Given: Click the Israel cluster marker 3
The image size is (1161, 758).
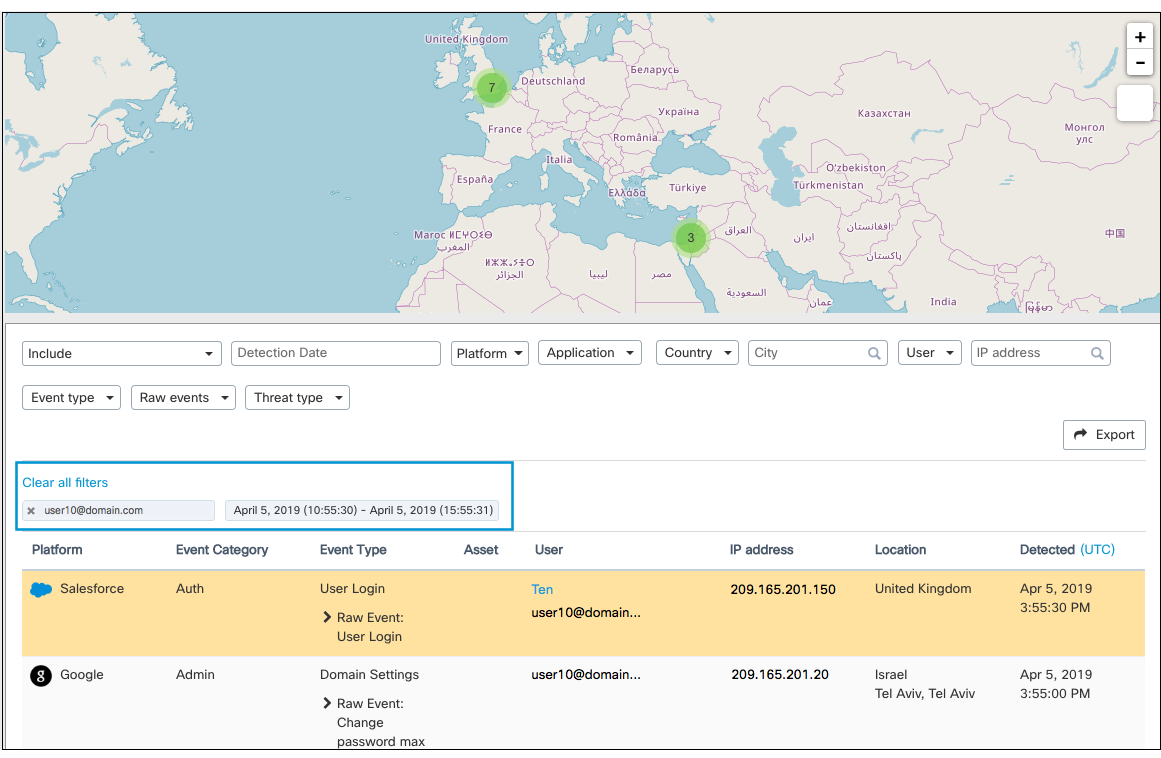Looking at the screenshot, I should pos(690,238).
